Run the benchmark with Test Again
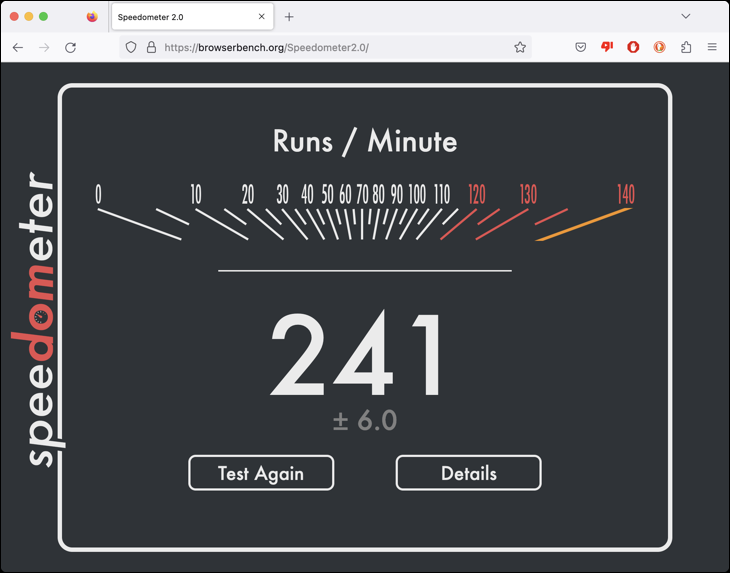Image resolution: width=730 pixels, height=573 pixels. 261,473
